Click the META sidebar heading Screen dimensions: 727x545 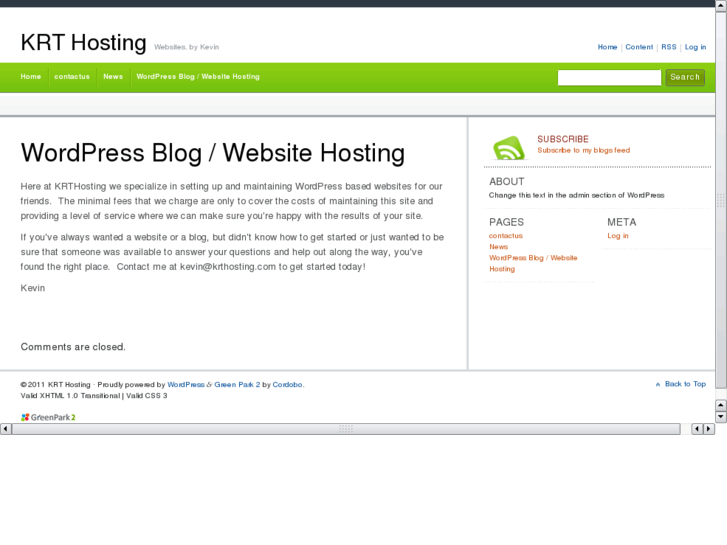(621, 222)
